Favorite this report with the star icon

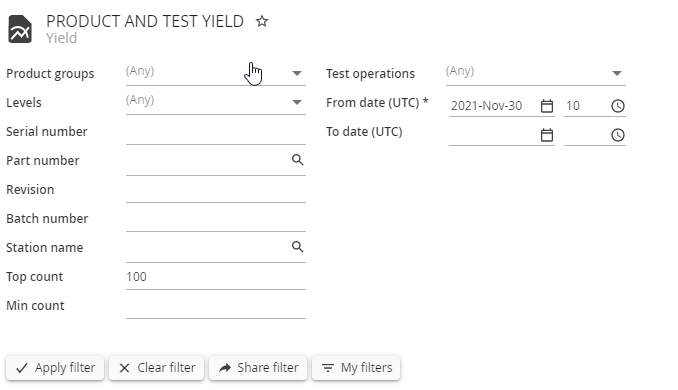(x=262, y=21)
